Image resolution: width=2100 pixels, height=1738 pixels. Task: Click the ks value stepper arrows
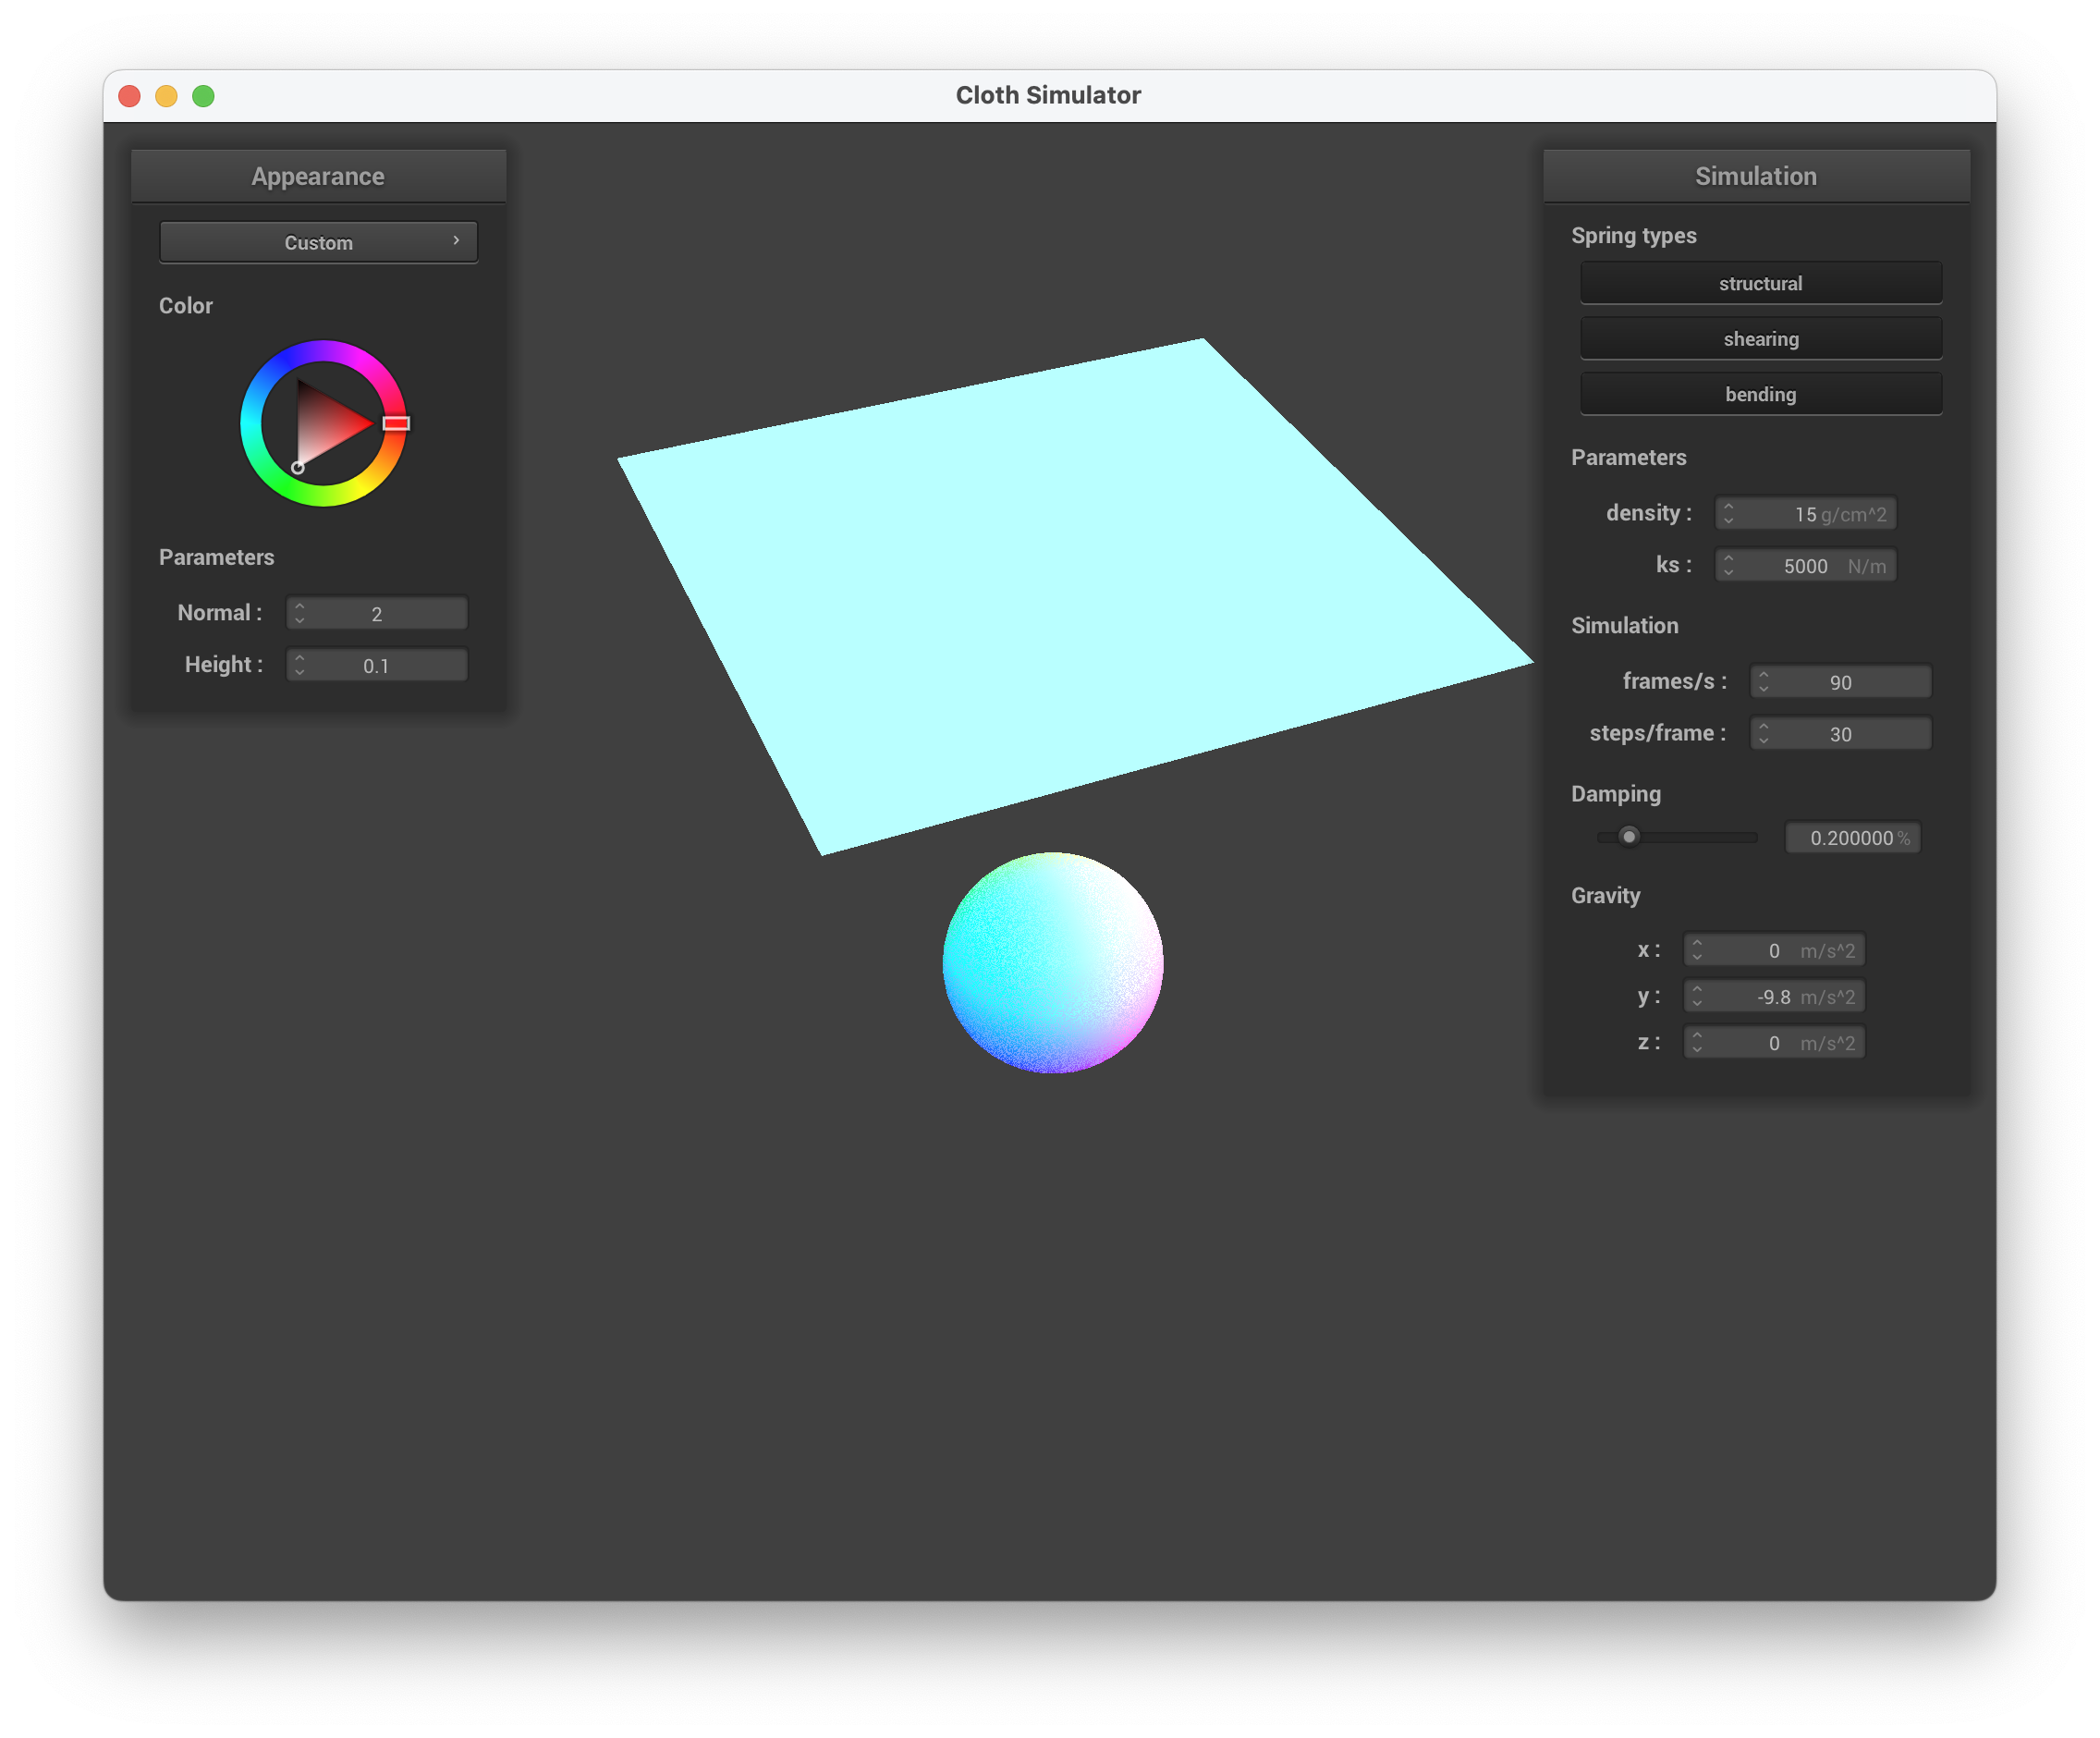coord(1728,565)
